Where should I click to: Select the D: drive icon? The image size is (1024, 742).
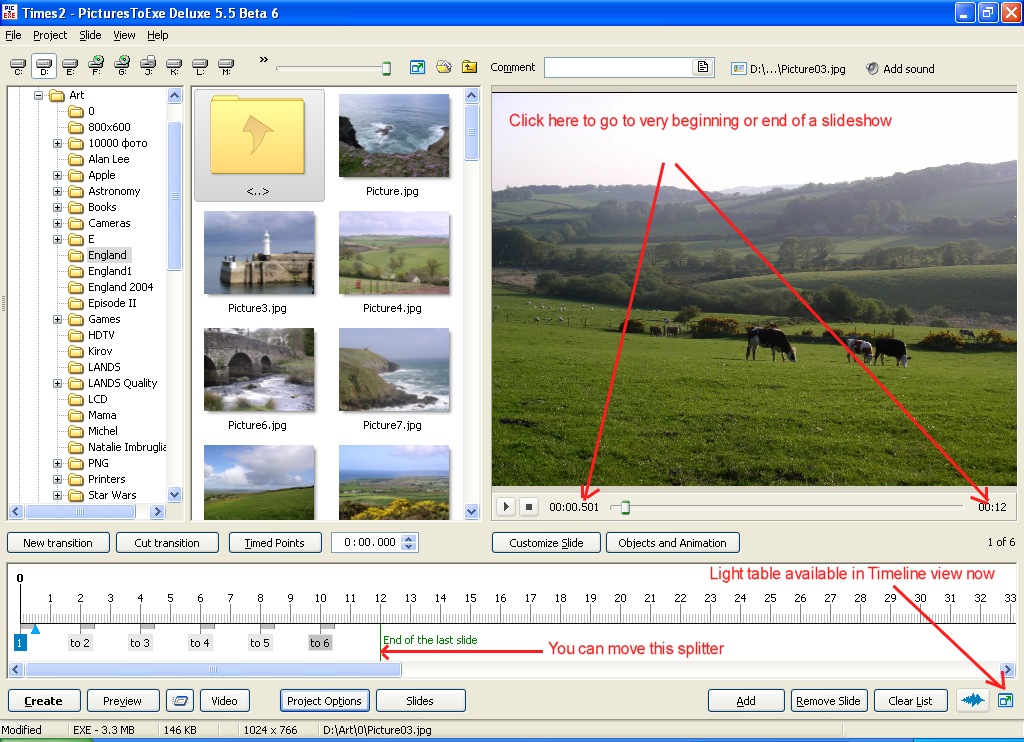[x=44, y=66]
